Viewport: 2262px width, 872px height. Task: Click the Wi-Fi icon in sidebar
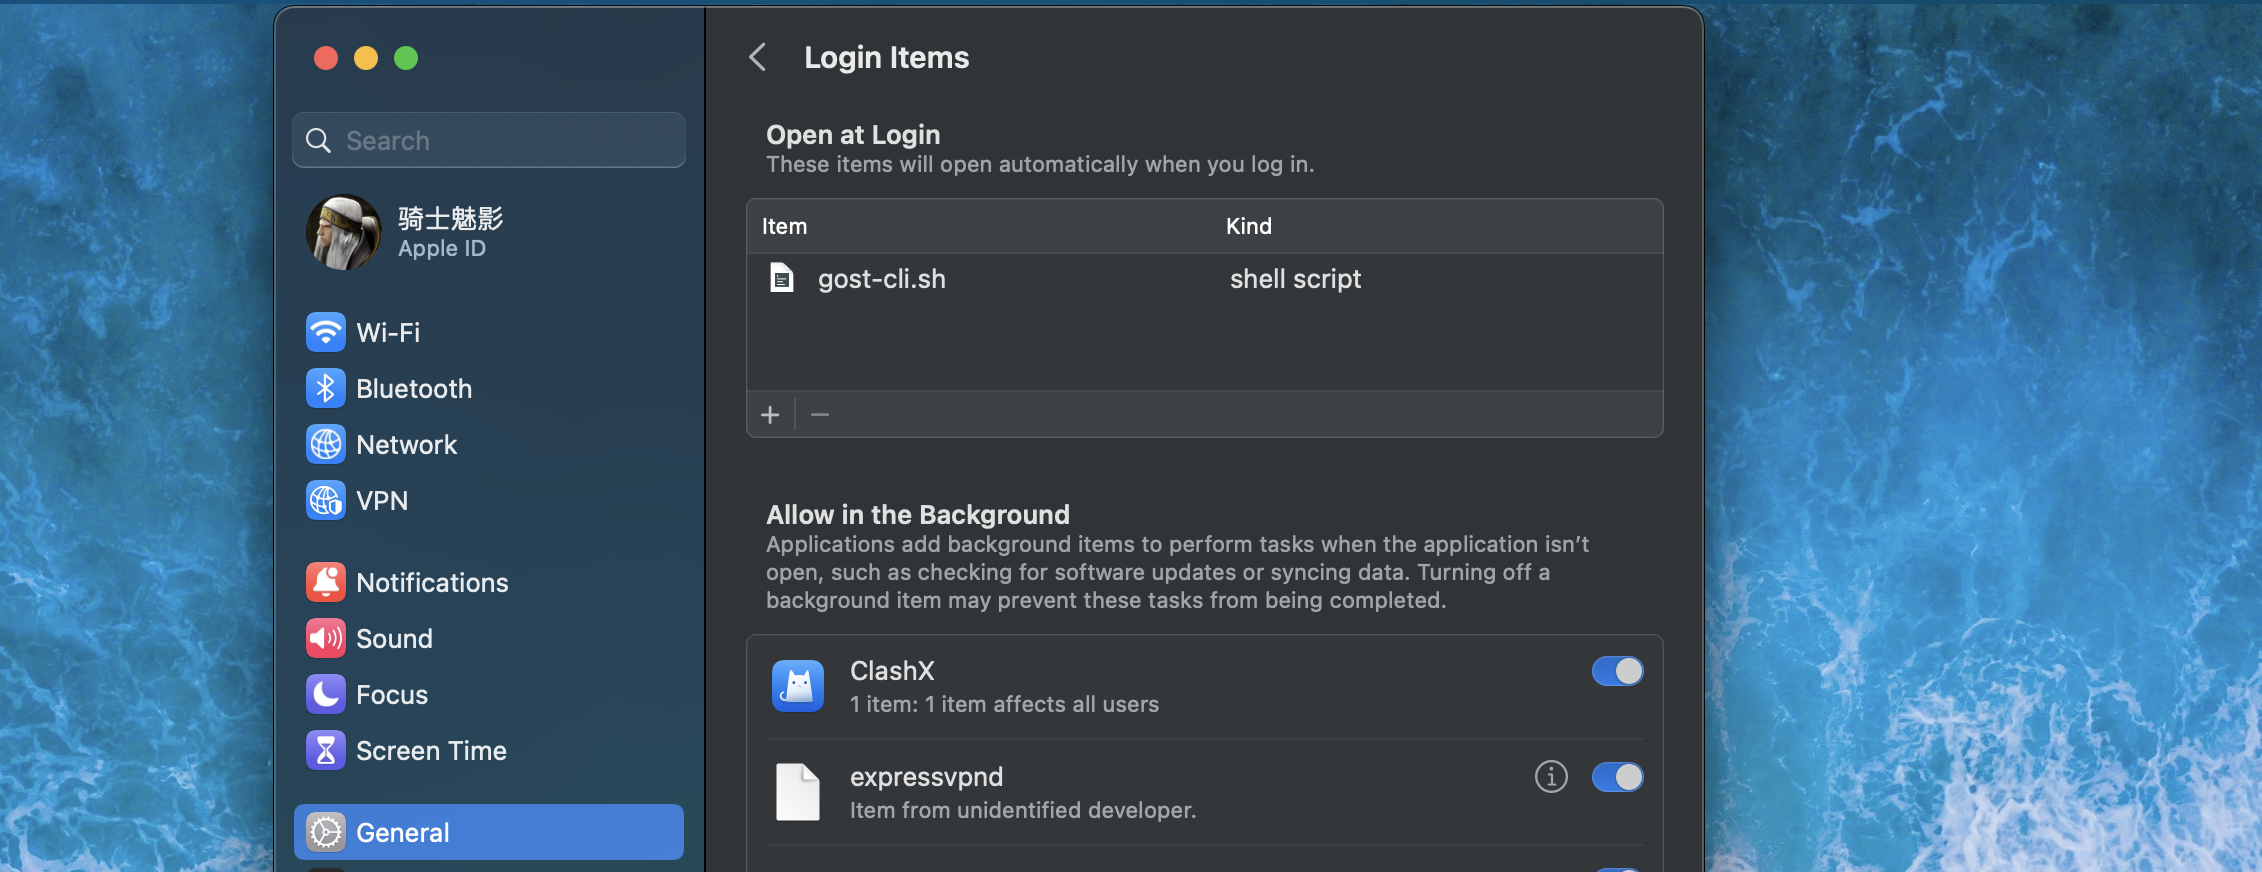pos(326,332)
